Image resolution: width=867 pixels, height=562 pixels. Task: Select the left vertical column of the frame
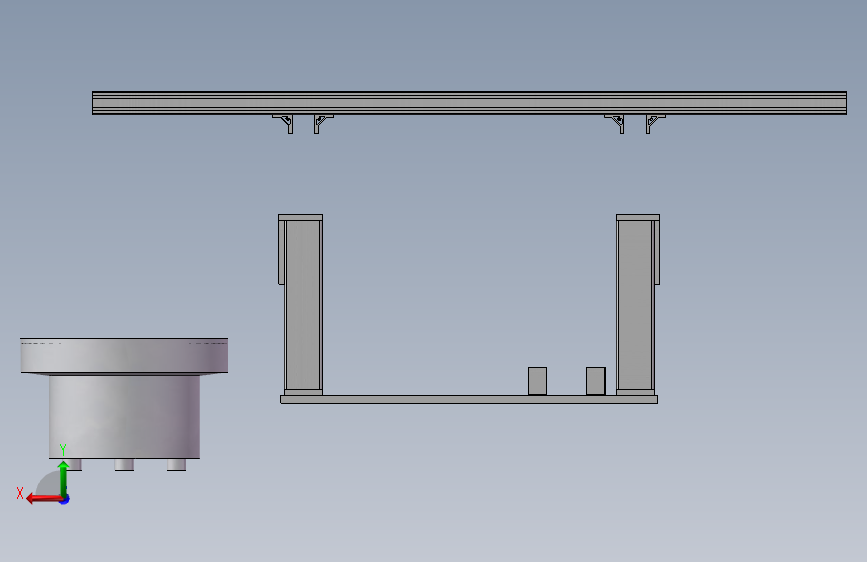coord(303,305)
